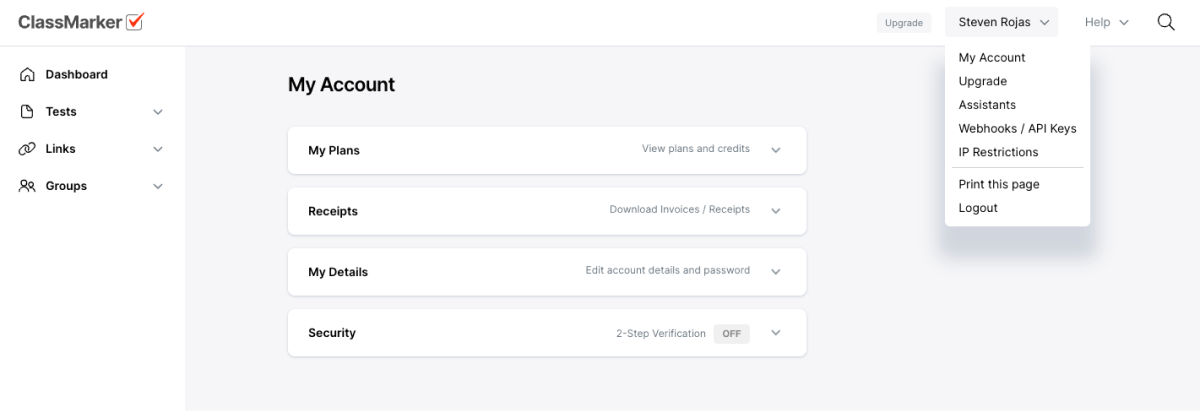Expand the Tests sidebar section
Image resolution: width=1200 pixels, height=411 pixels.
[158, 112]
